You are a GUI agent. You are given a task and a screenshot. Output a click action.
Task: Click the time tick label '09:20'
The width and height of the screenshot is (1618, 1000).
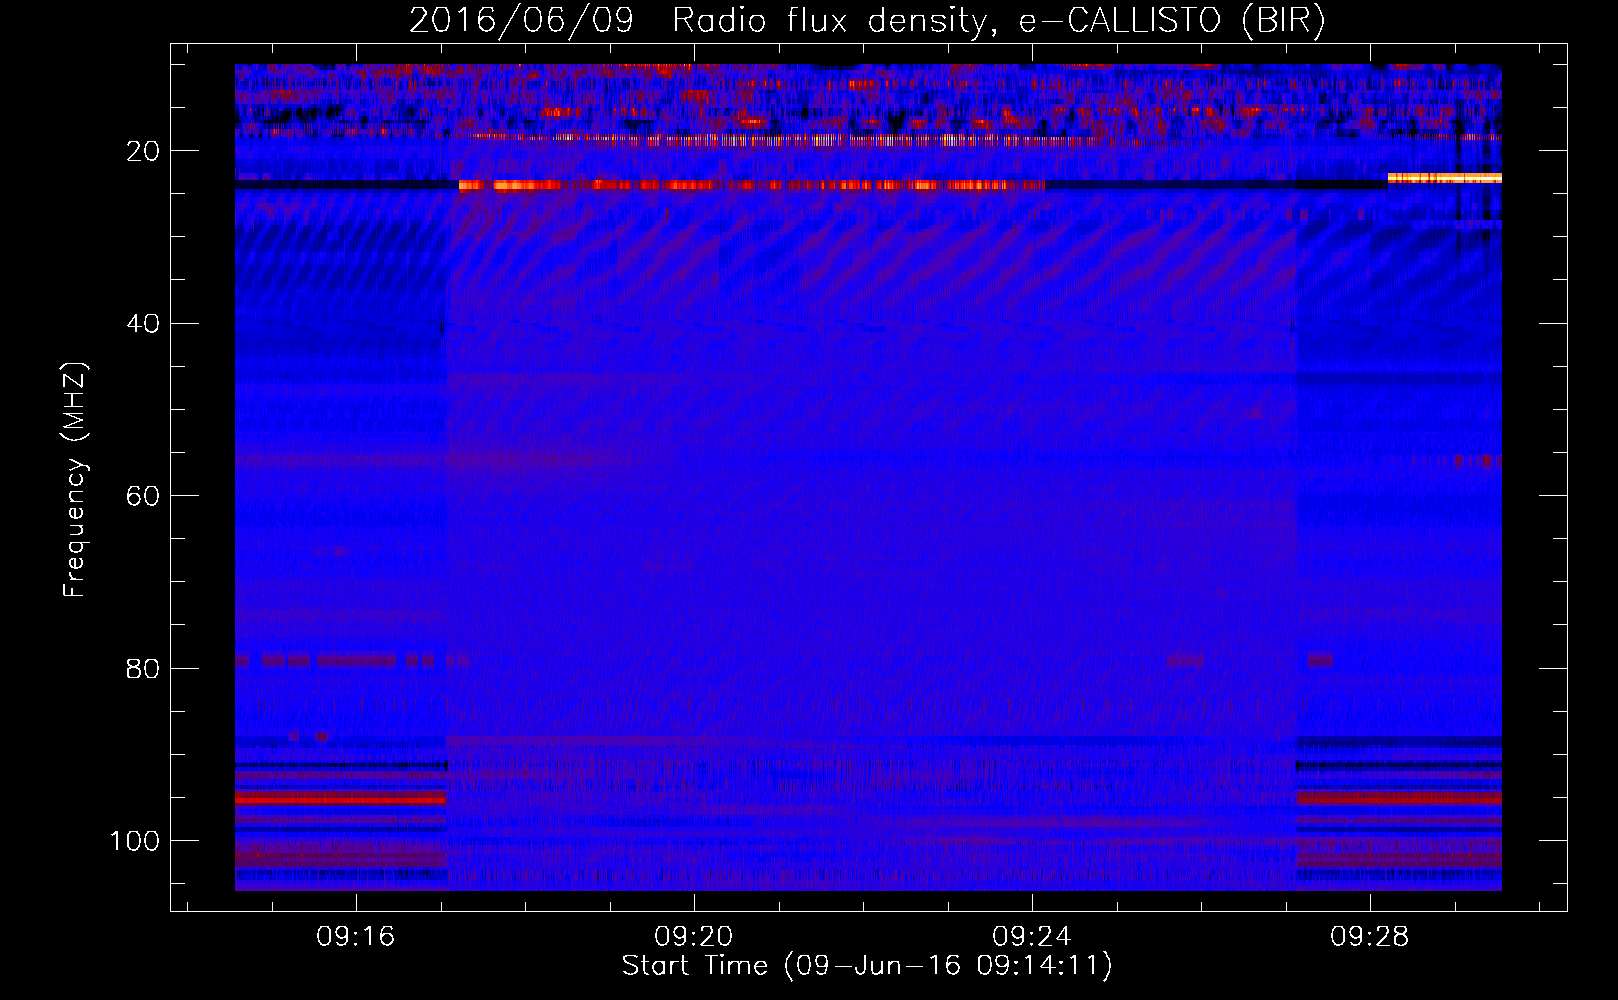[694, 937]
